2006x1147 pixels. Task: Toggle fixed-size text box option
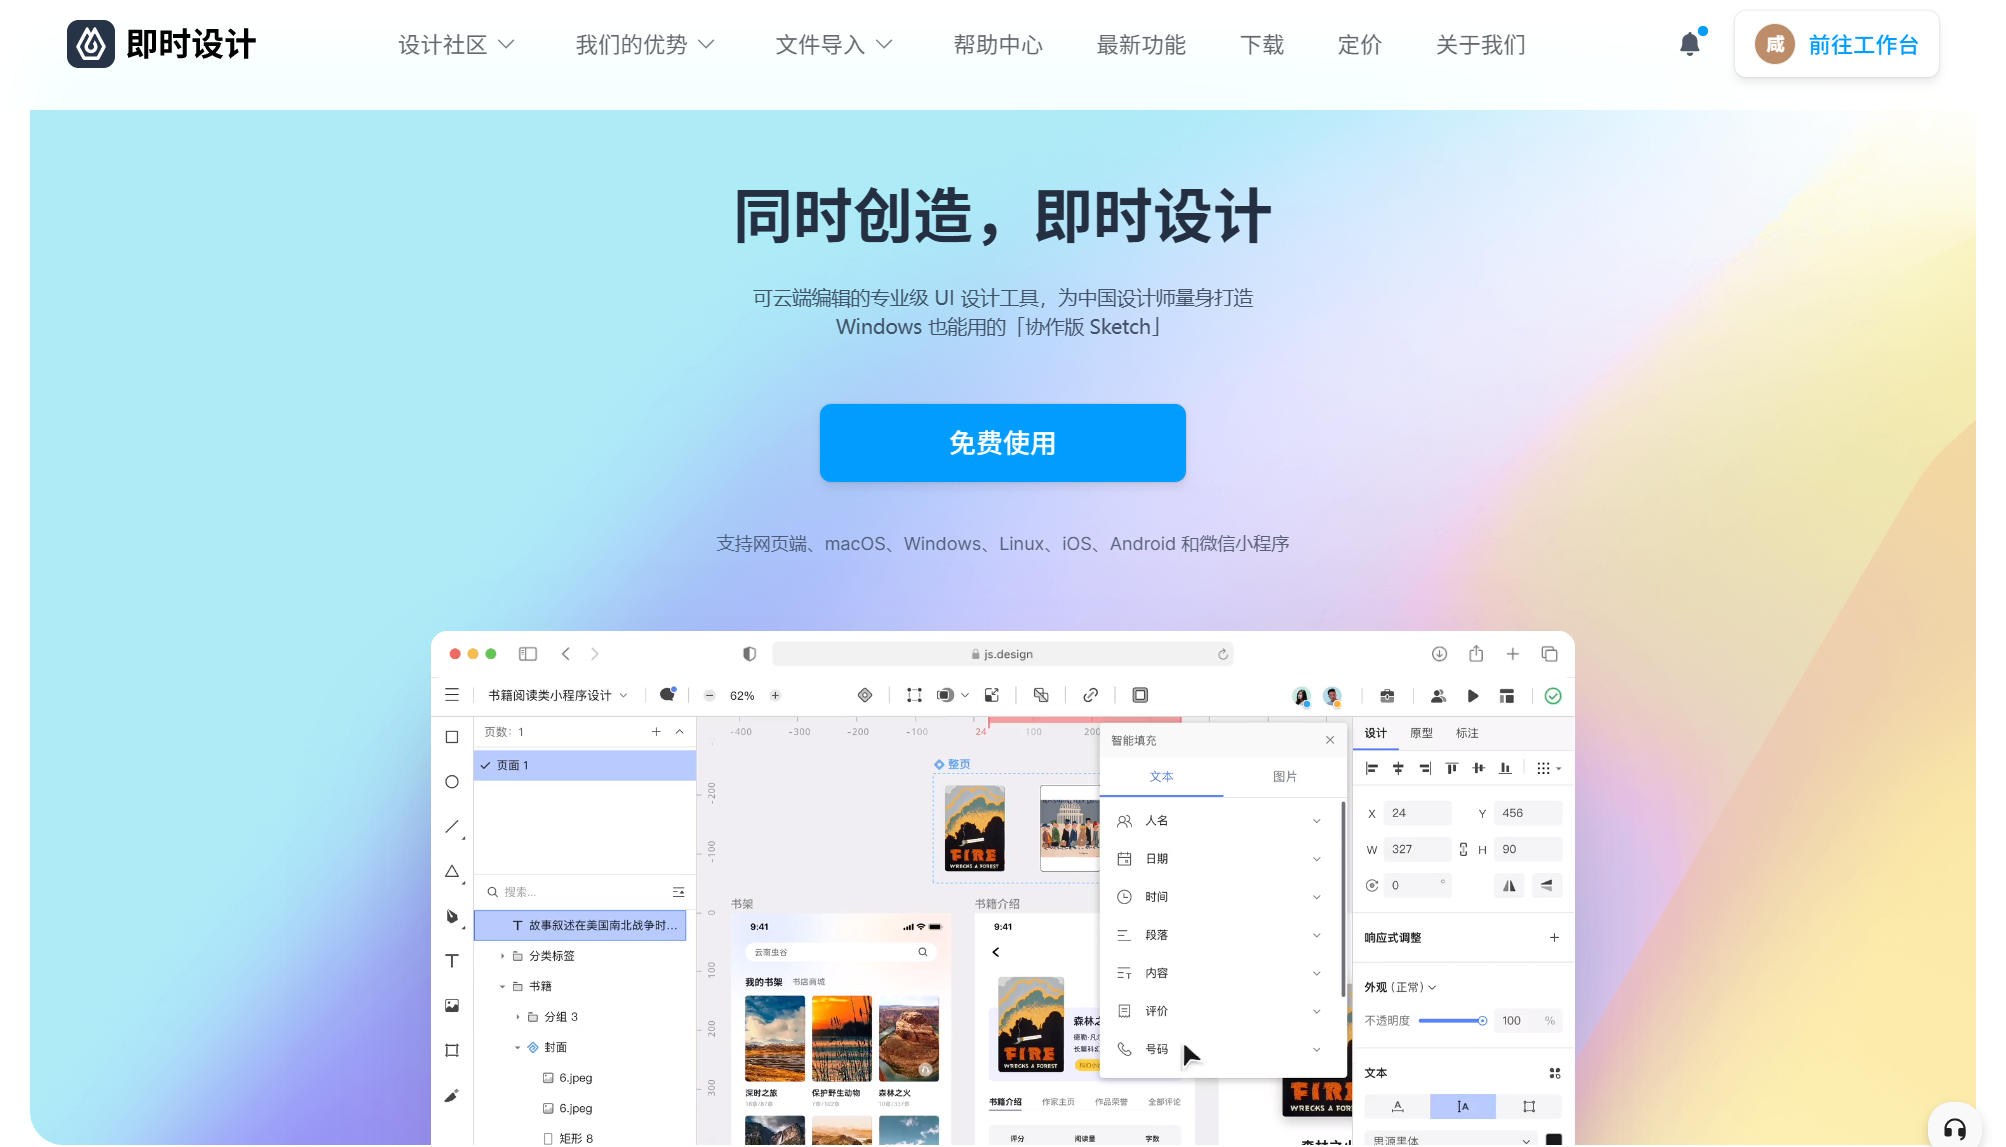click(x=1529, y=1106)
